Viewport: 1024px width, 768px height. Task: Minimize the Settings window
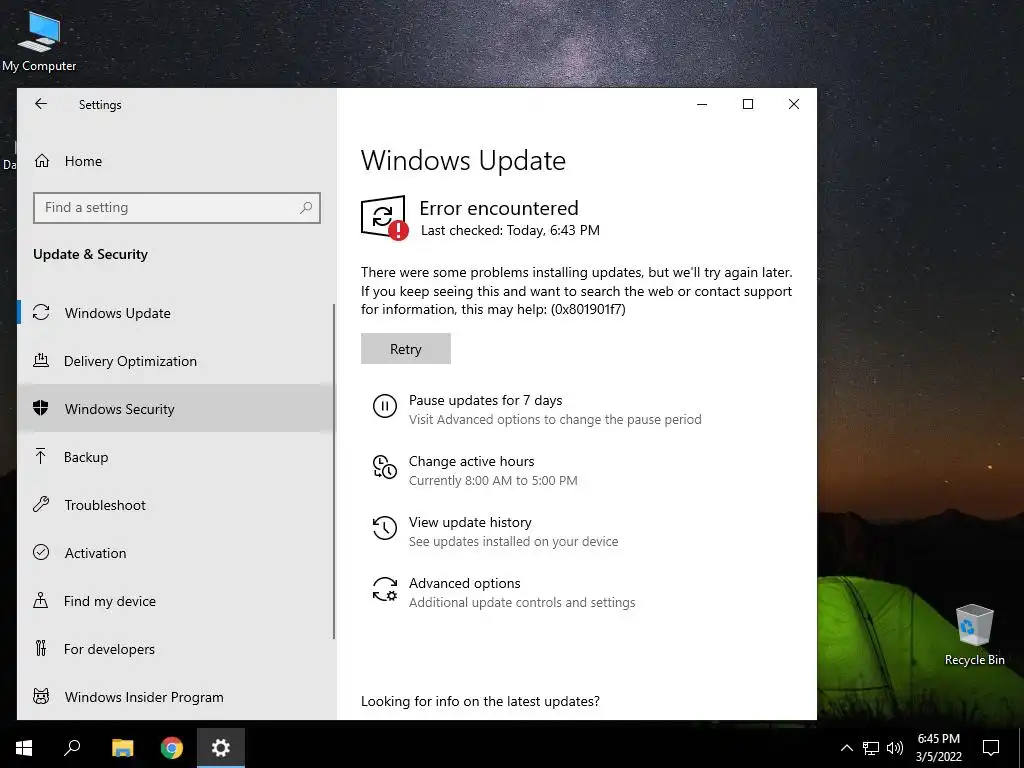pos(702,104)
